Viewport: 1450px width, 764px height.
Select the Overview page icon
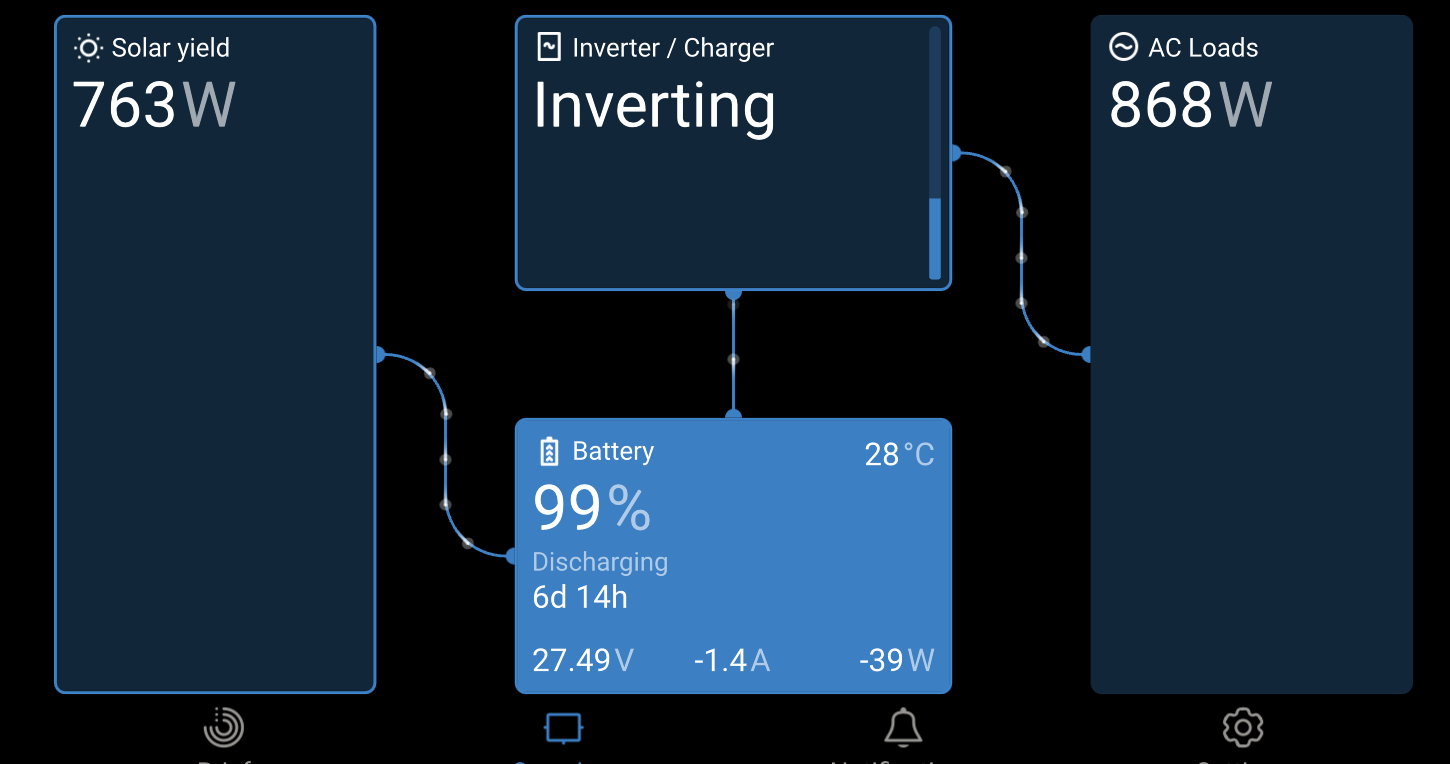pyautogui.click(x=563, y=728)
